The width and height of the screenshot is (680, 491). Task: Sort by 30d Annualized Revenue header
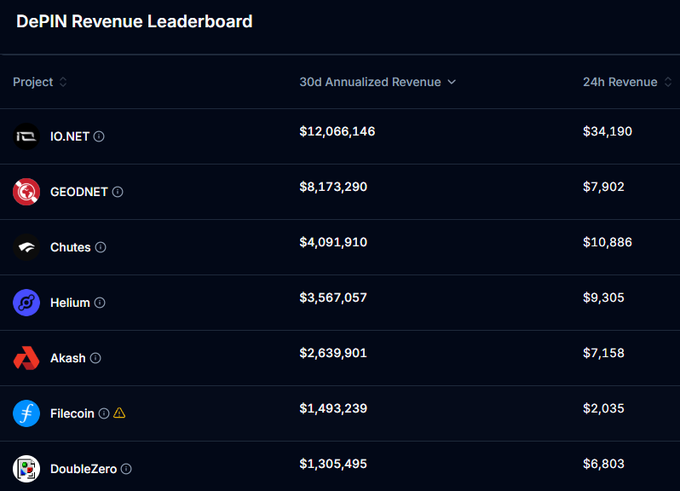(x=370, y=82)
